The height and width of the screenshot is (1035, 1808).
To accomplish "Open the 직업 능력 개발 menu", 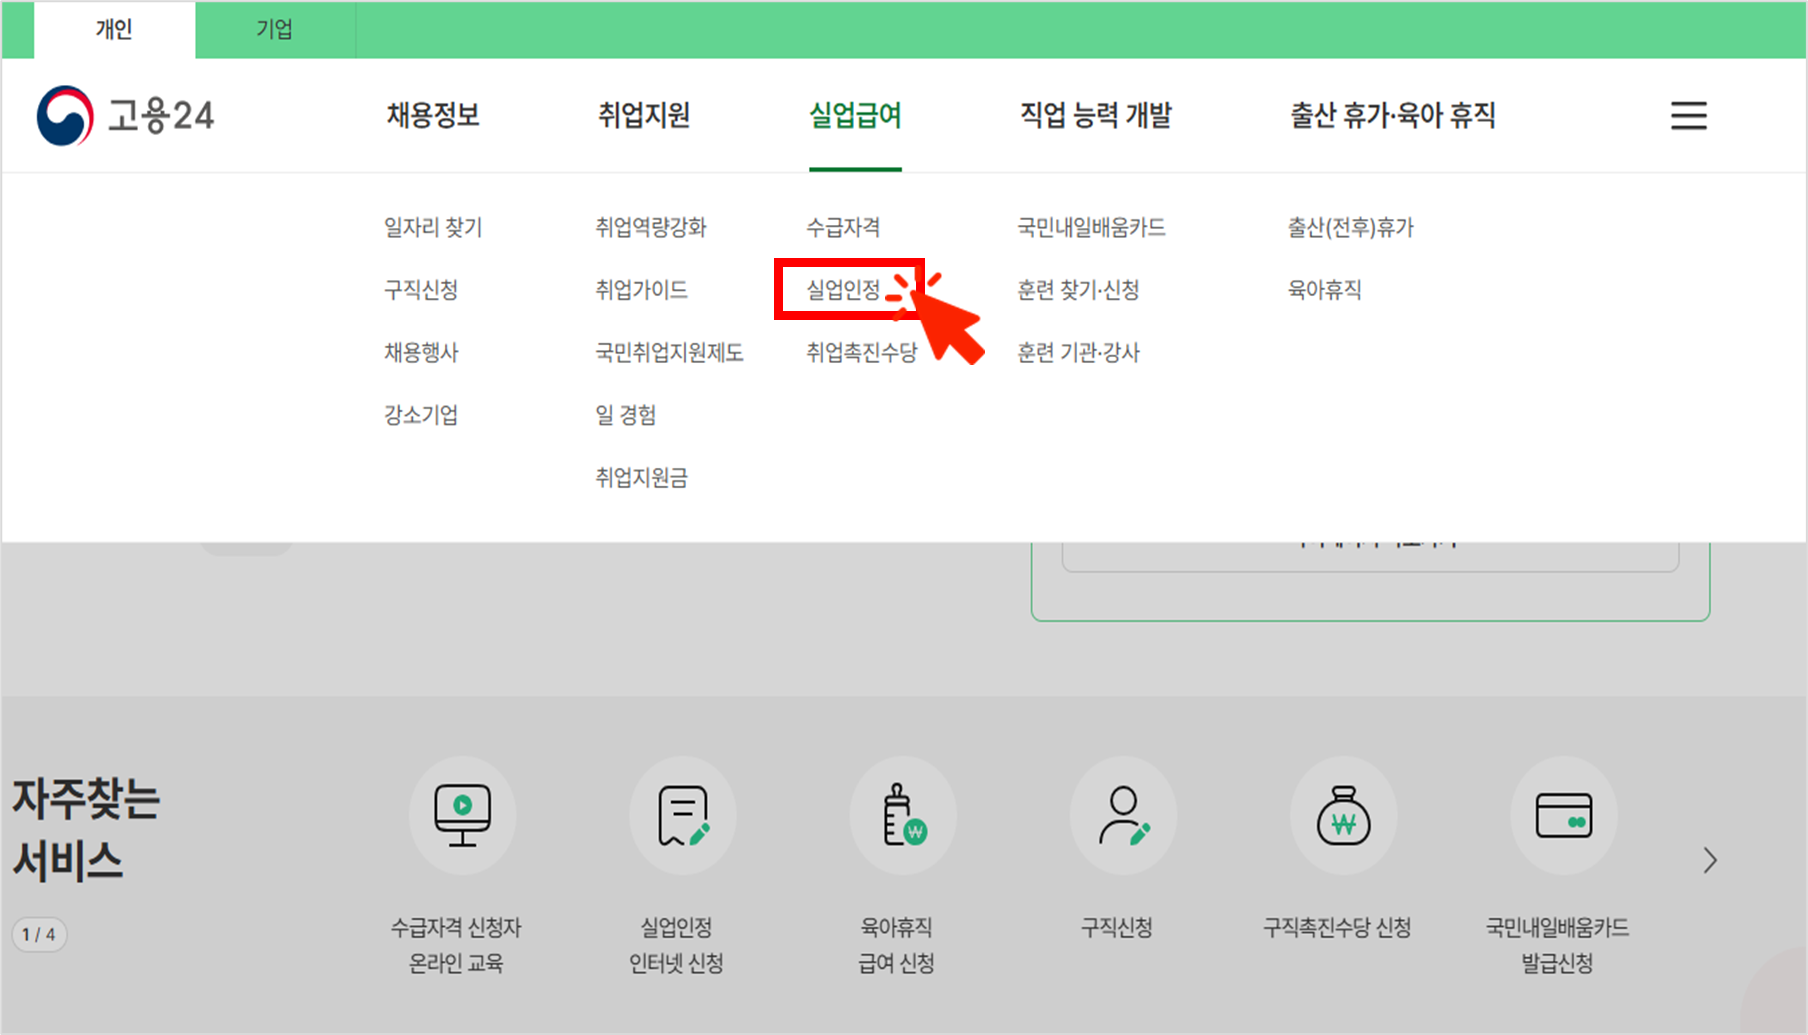I will pos(1095,115).
